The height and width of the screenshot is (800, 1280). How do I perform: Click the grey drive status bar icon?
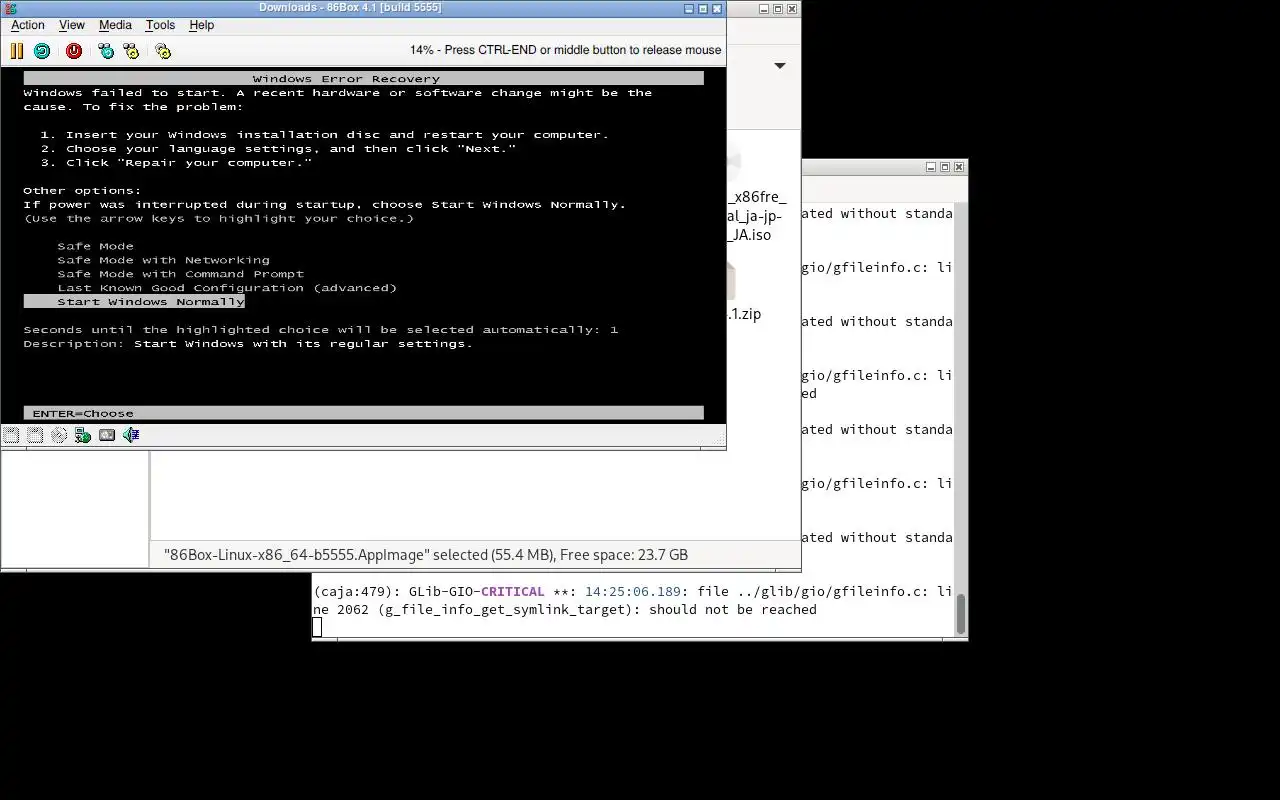[107, 435]
